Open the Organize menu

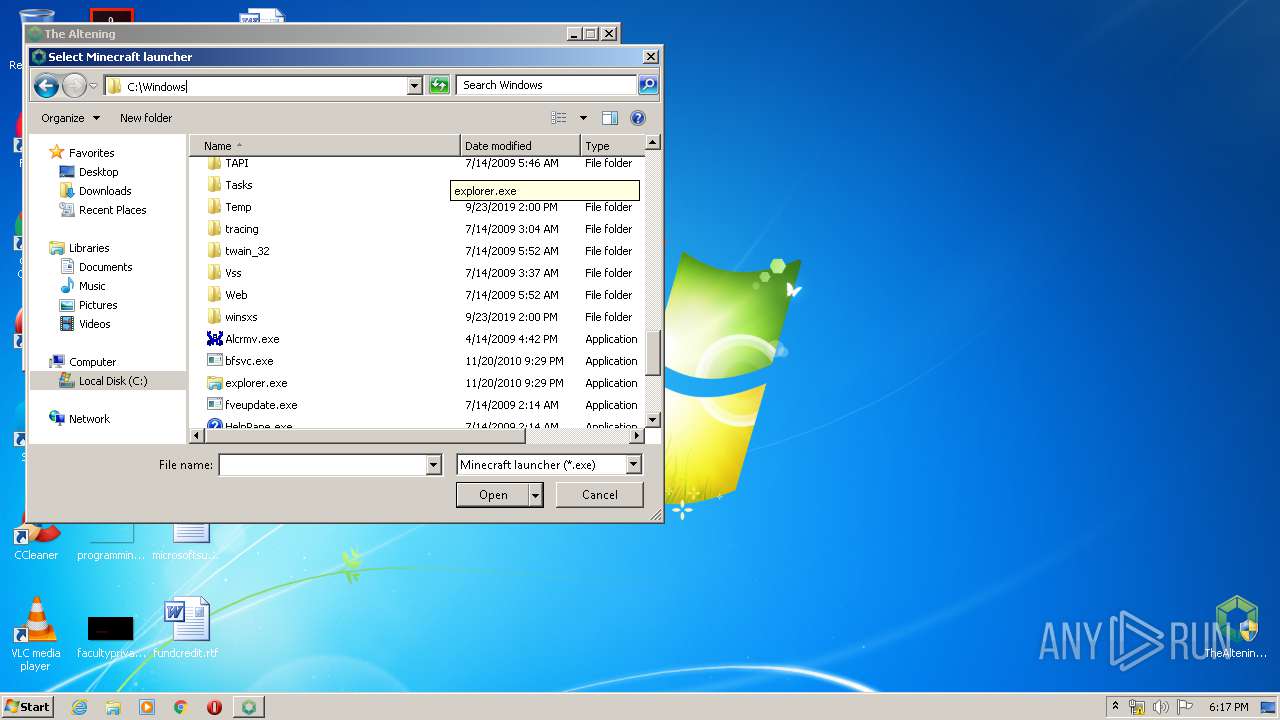tap(70, 118)
